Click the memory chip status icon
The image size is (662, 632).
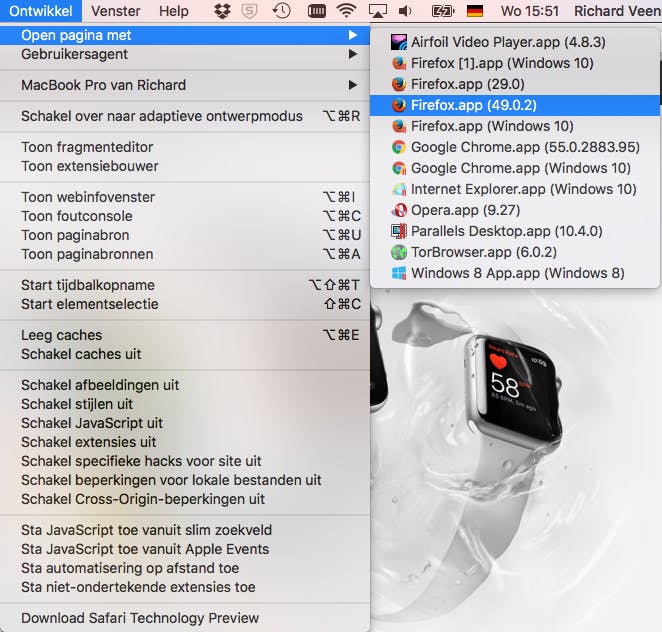click(x=317, y=11)
